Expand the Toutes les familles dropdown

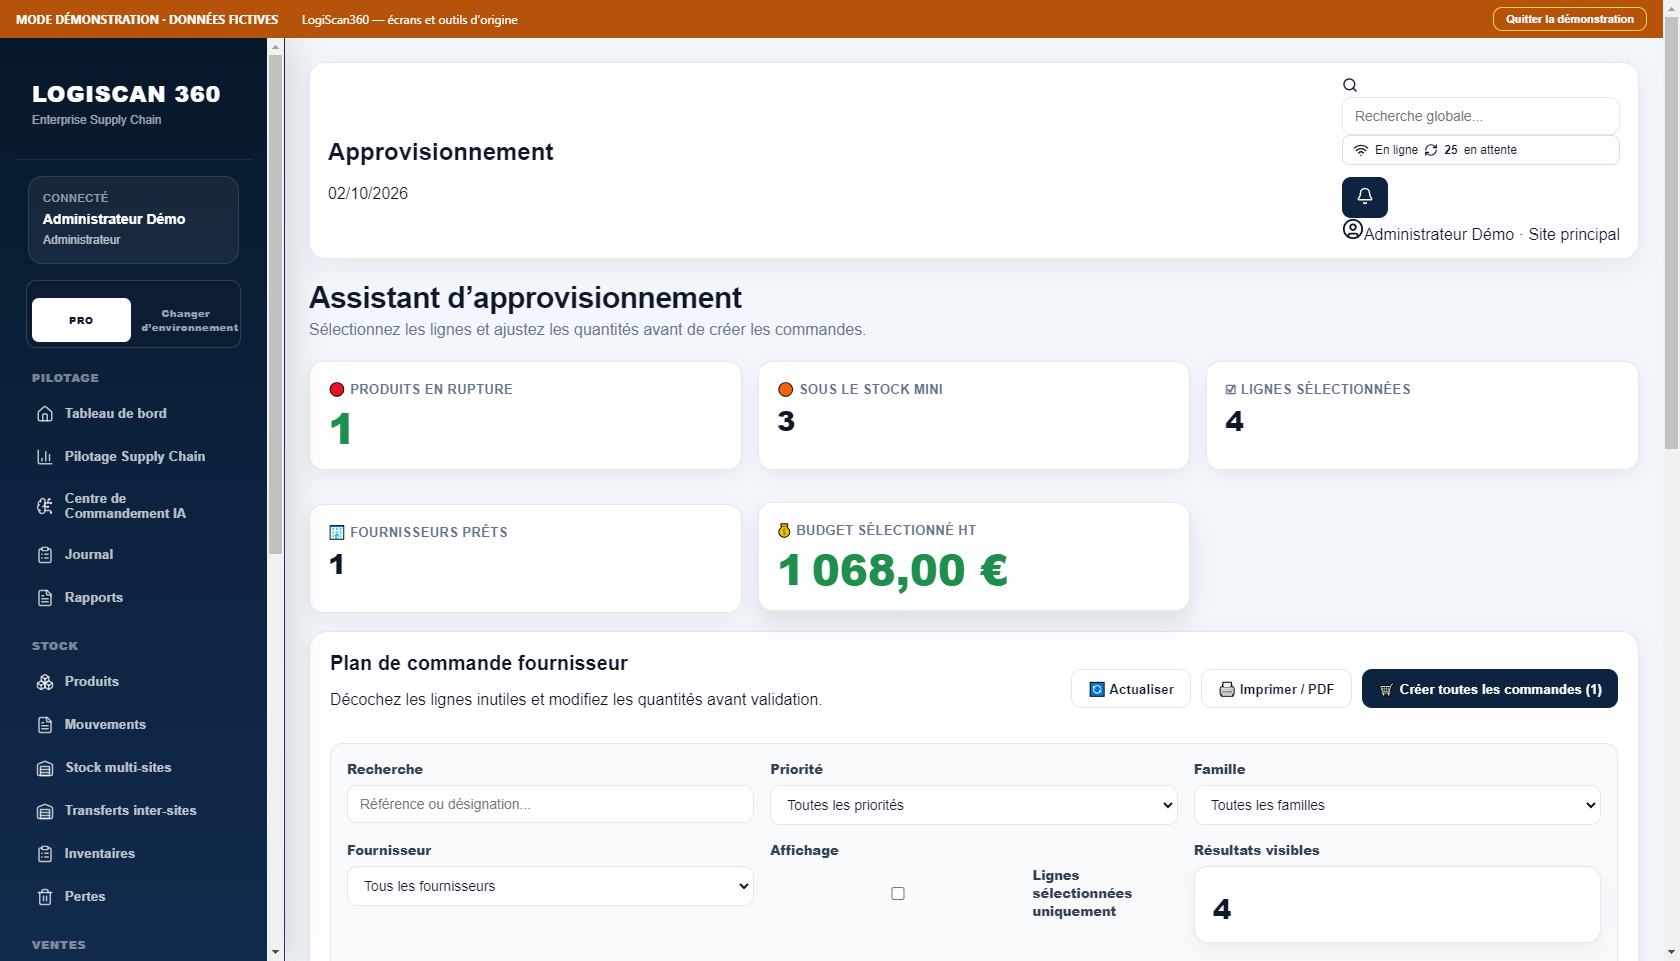click(x=1397, y=805)
